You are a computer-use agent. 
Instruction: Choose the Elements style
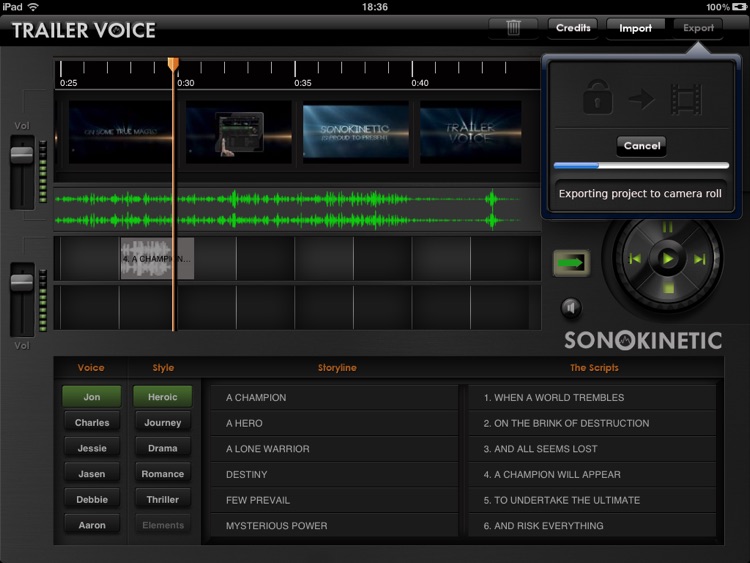click(162, 525)
